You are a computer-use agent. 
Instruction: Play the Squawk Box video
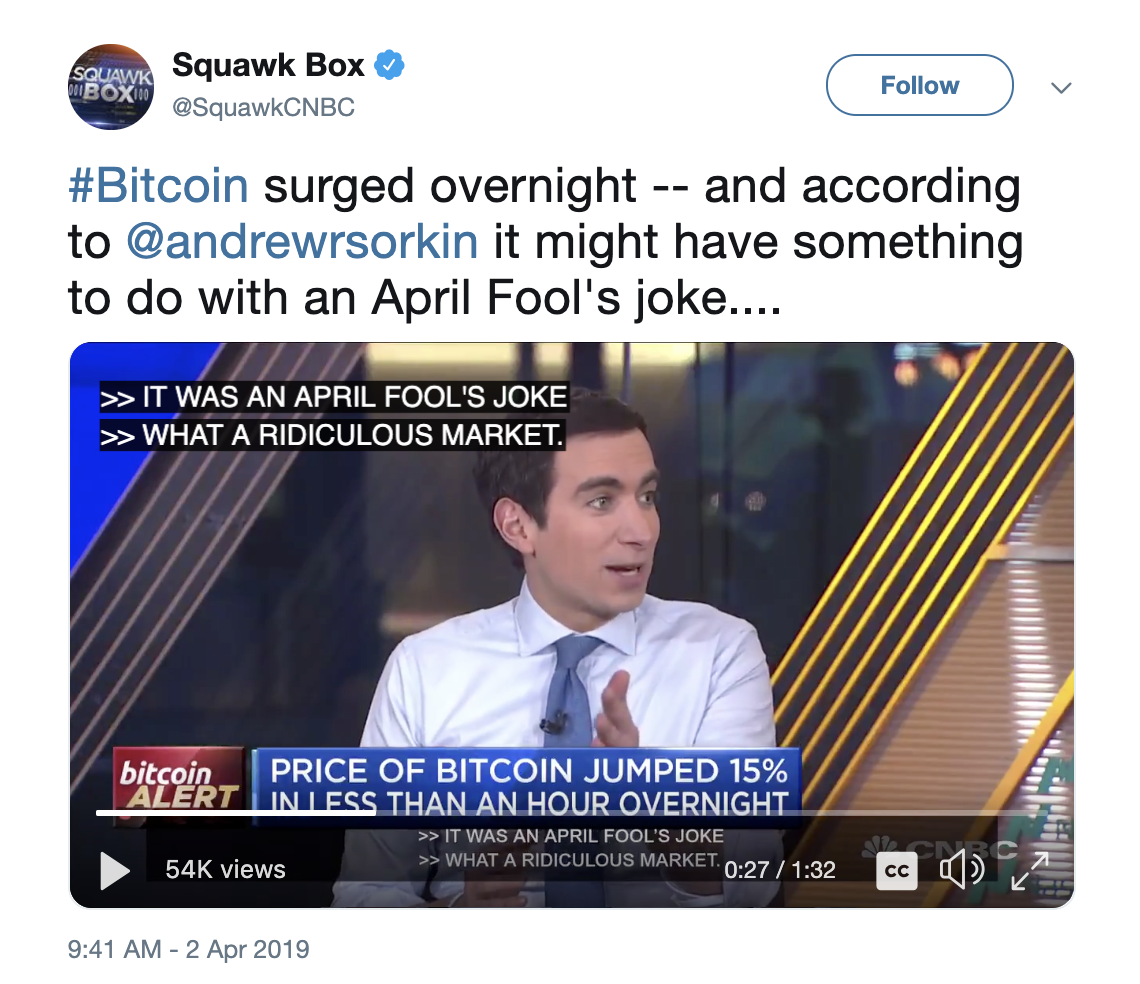click(x=115, y=871)
